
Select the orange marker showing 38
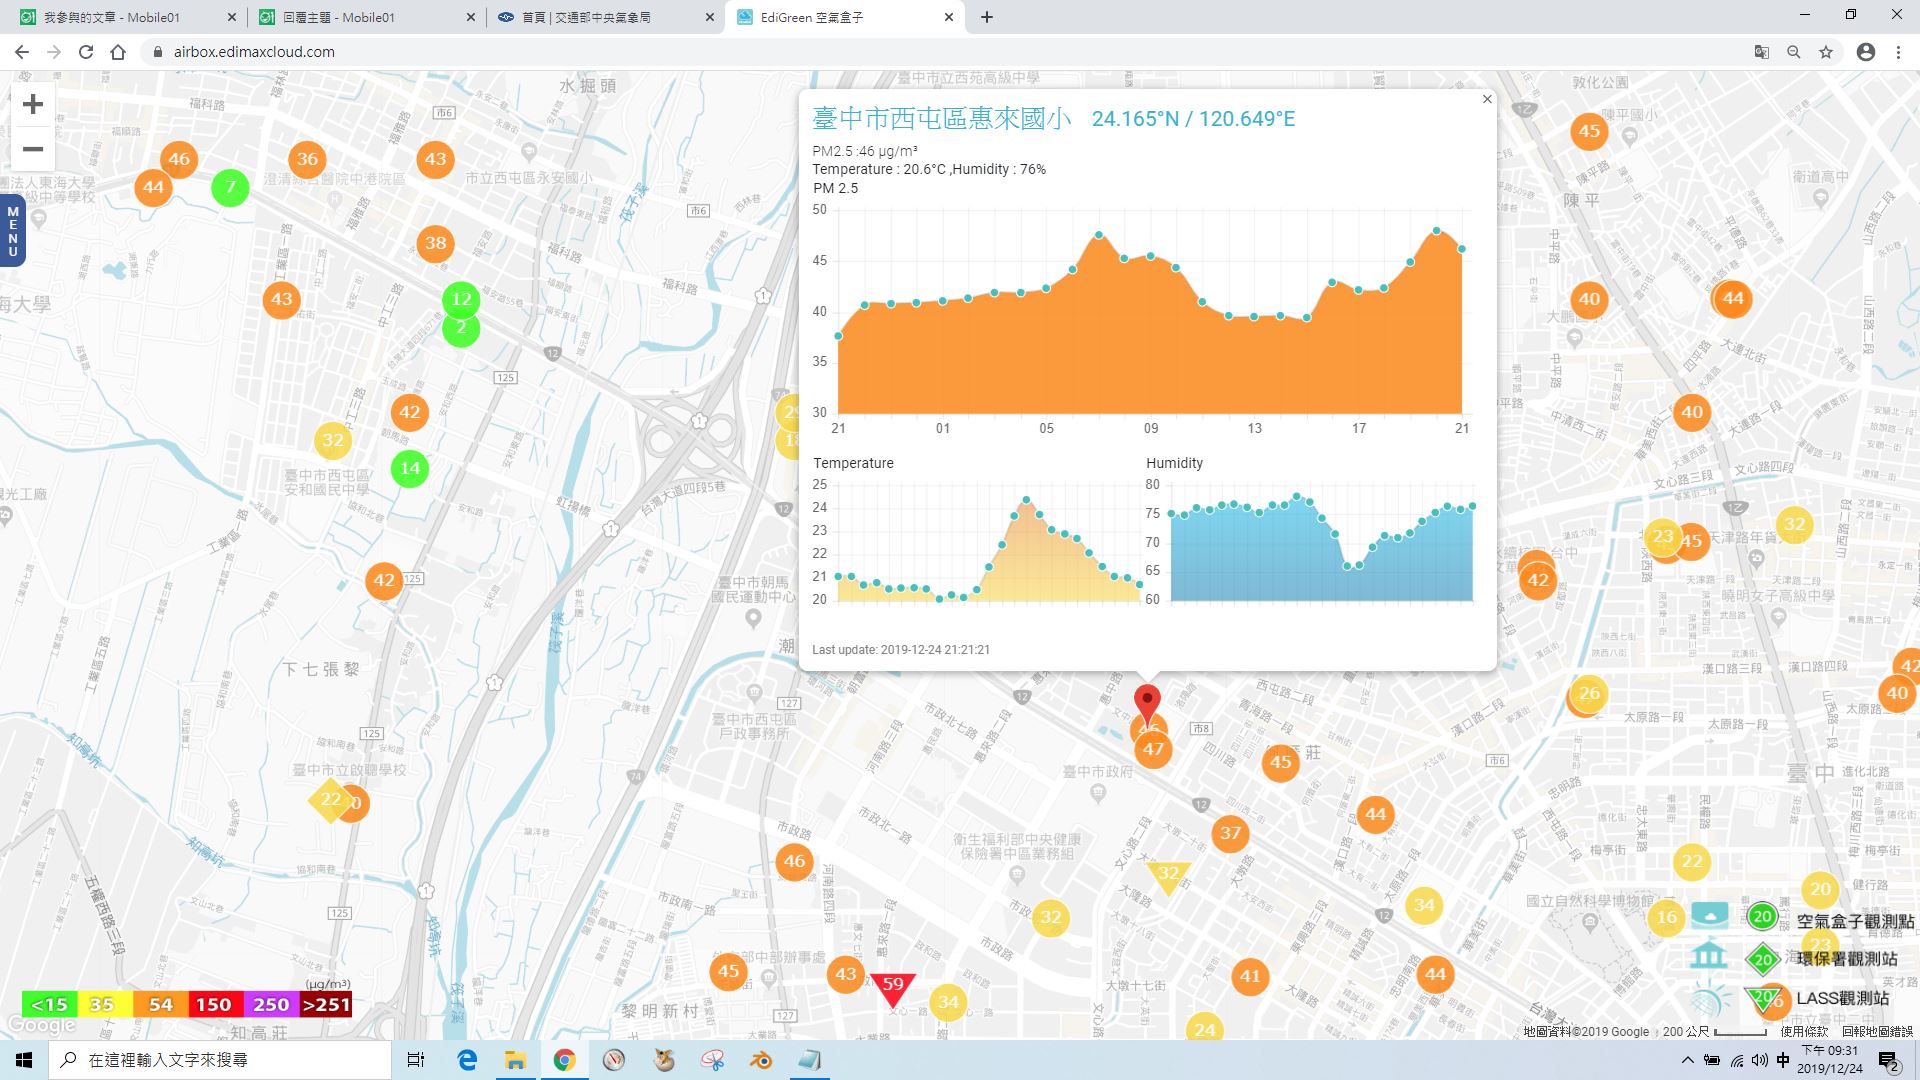(x=435, y=243)
